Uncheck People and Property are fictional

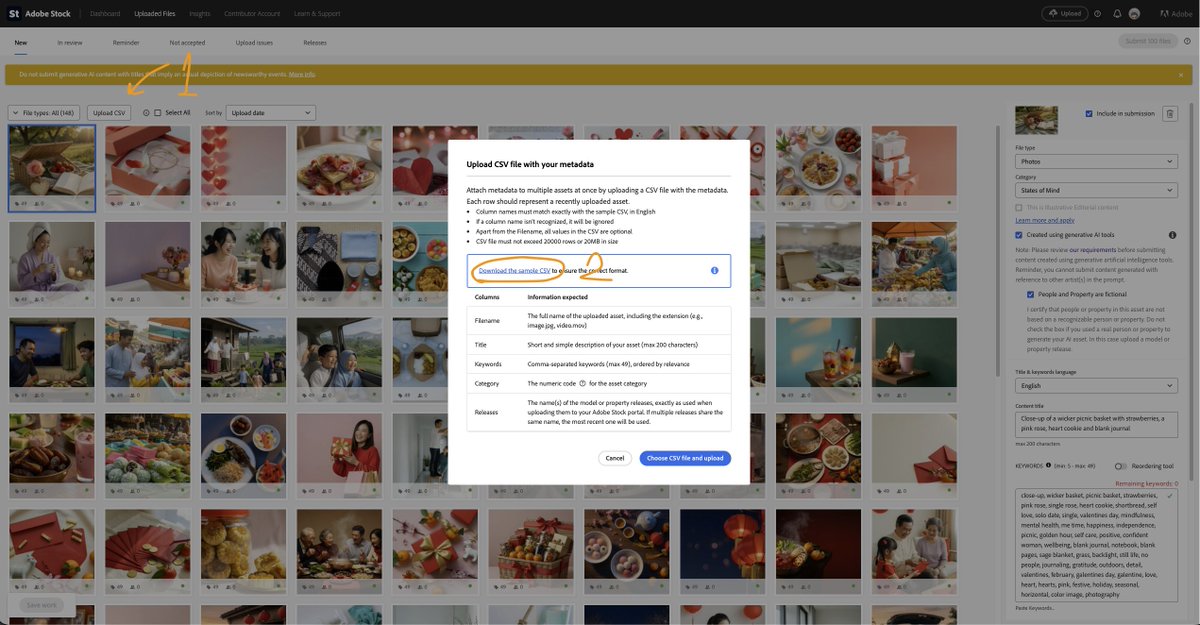pyautogui.click(x=1031, y=295)
